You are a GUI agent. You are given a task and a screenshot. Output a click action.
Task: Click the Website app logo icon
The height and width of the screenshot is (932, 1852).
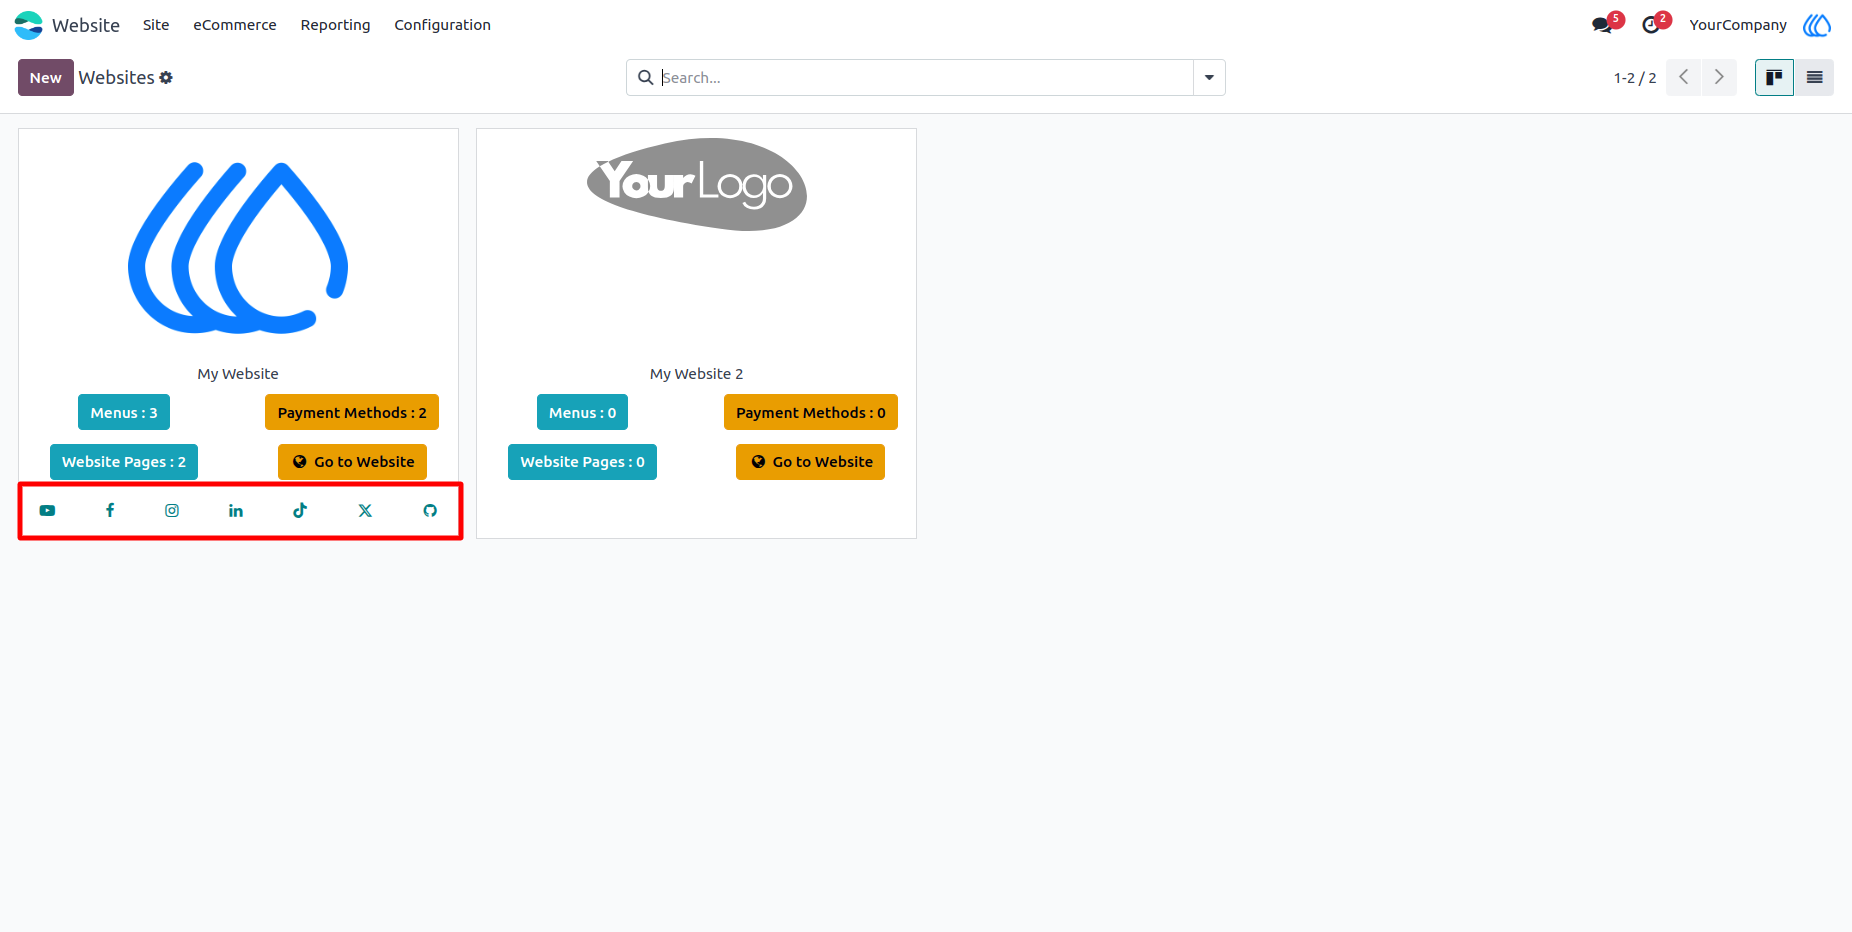click(29, 25)
